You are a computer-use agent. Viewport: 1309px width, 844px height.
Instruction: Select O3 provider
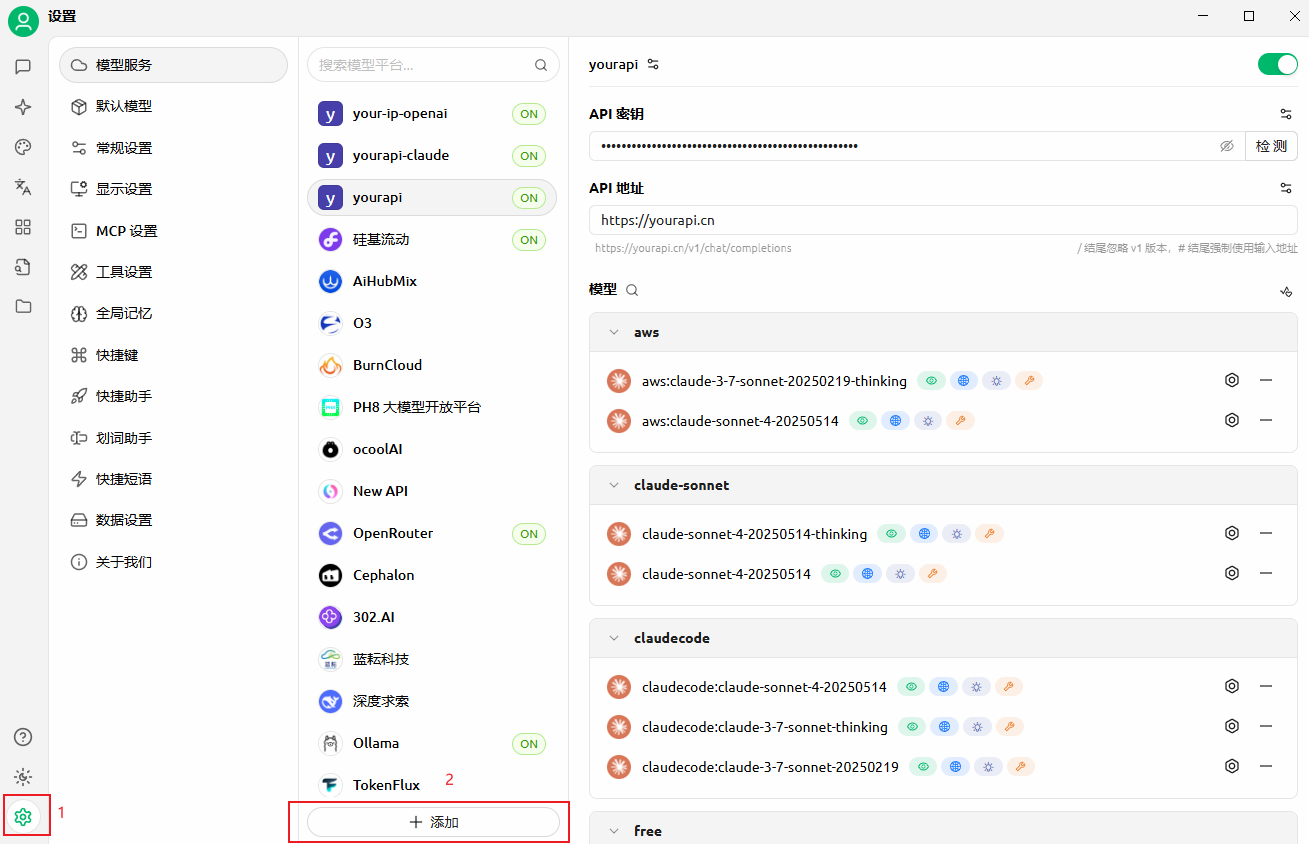click(x=432, y=324)
